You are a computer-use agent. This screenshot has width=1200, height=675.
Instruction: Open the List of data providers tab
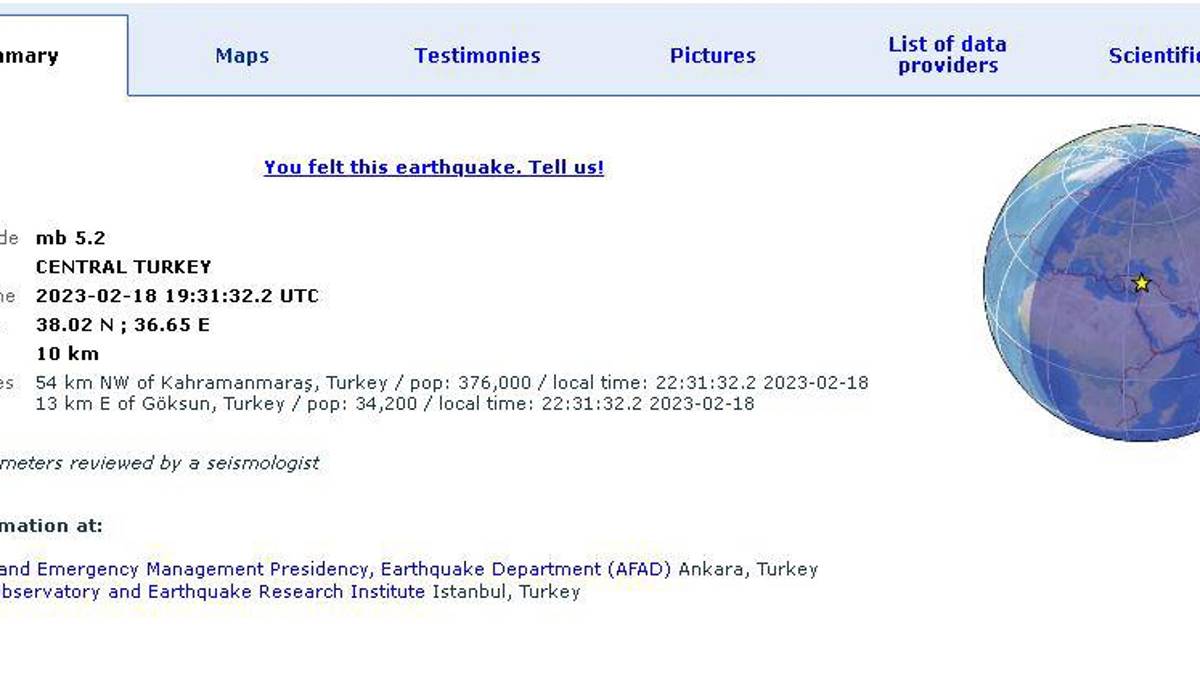947,55
